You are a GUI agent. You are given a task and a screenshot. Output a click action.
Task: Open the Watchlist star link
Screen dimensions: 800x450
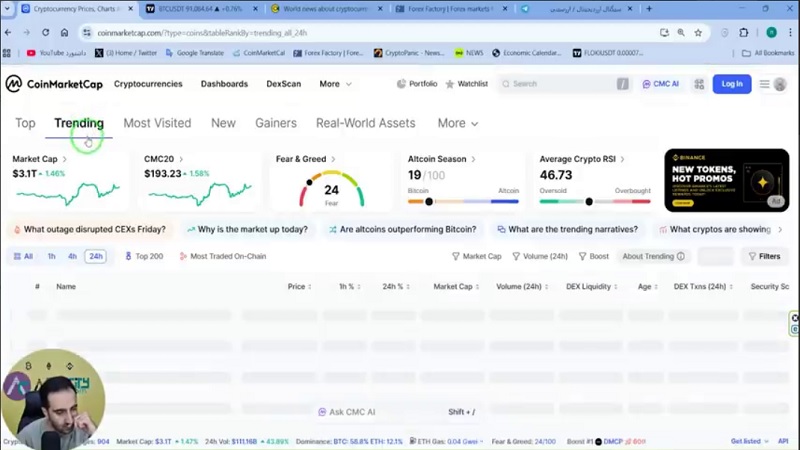click(x=466, y=84)
